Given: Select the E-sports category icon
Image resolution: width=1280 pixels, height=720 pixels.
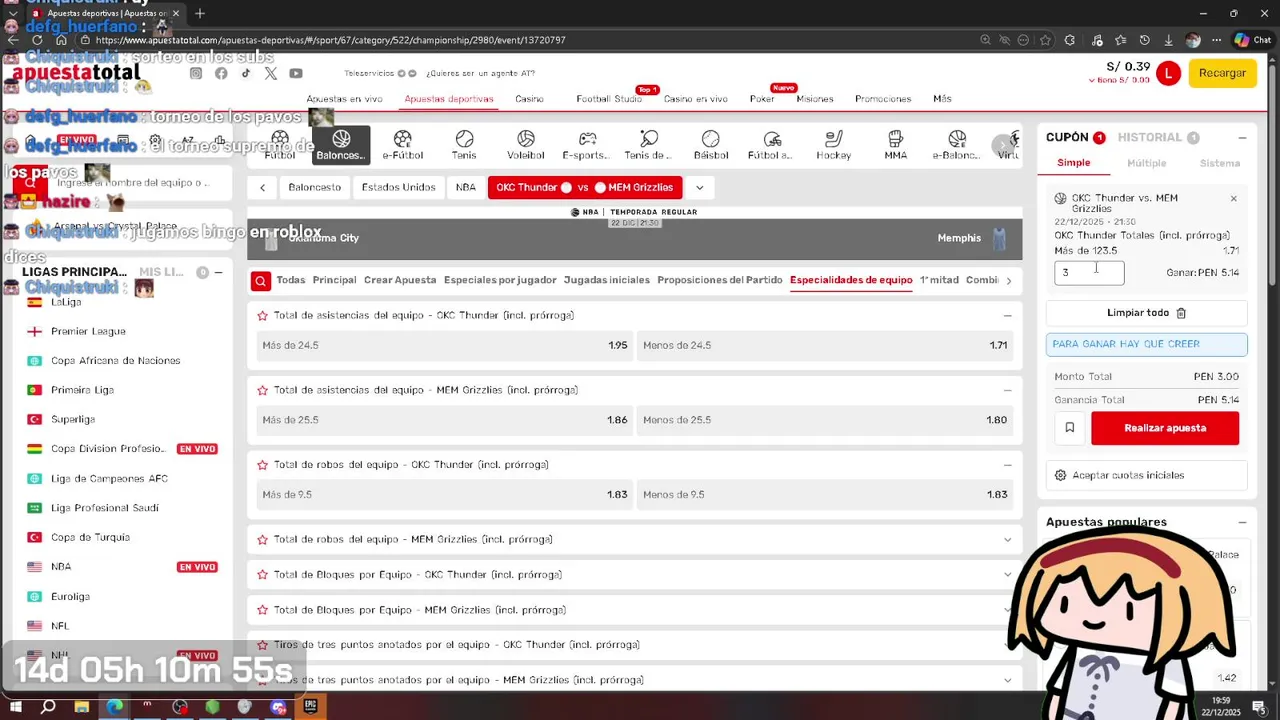Looking at the screenshot, I should [x=587, y=145].
